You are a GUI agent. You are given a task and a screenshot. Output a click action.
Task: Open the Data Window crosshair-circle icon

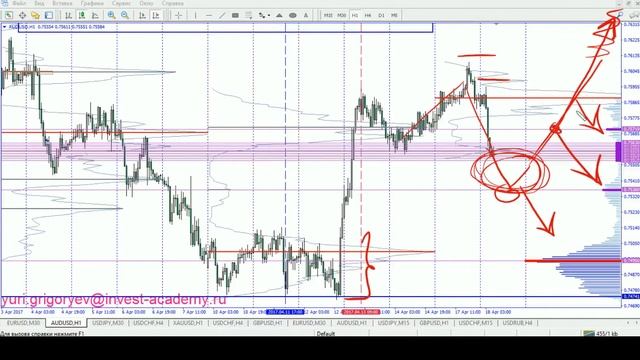tap(22, 16)
